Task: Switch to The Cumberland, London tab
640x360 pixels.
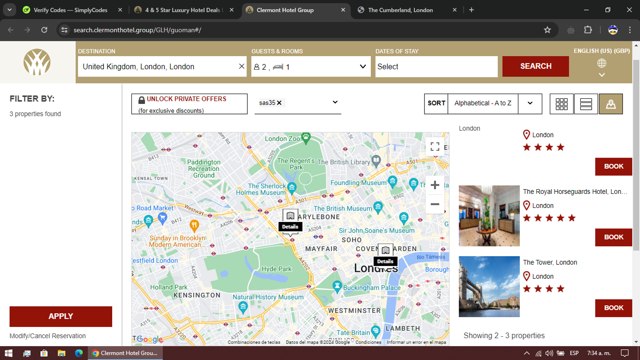Action: [407, 10]
